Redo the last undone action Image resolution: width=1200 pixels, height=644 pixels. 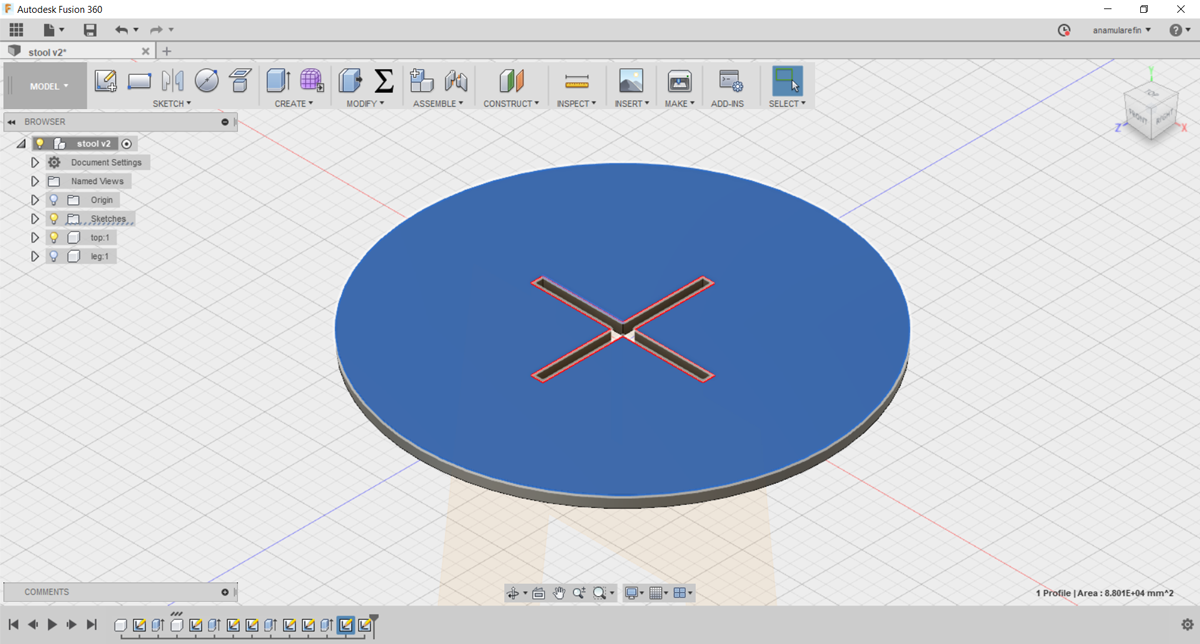pos(156,30)
